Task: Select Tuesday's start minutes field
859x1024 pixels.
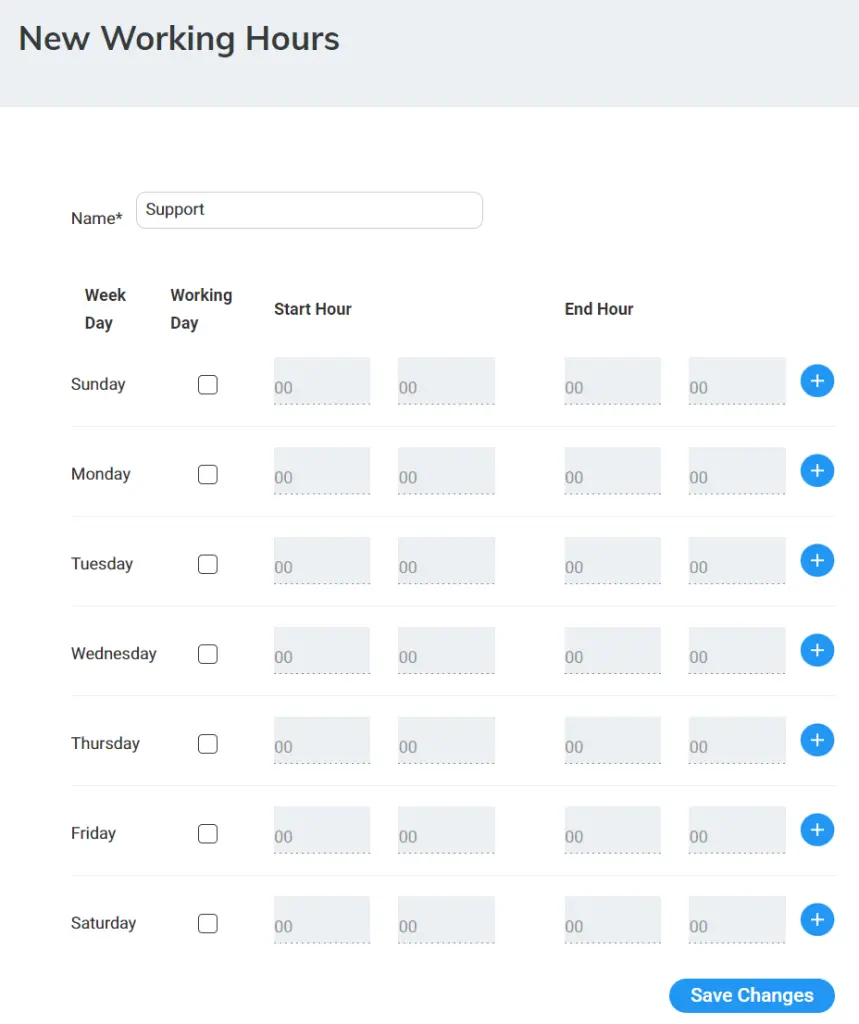Action: (446, 560)
